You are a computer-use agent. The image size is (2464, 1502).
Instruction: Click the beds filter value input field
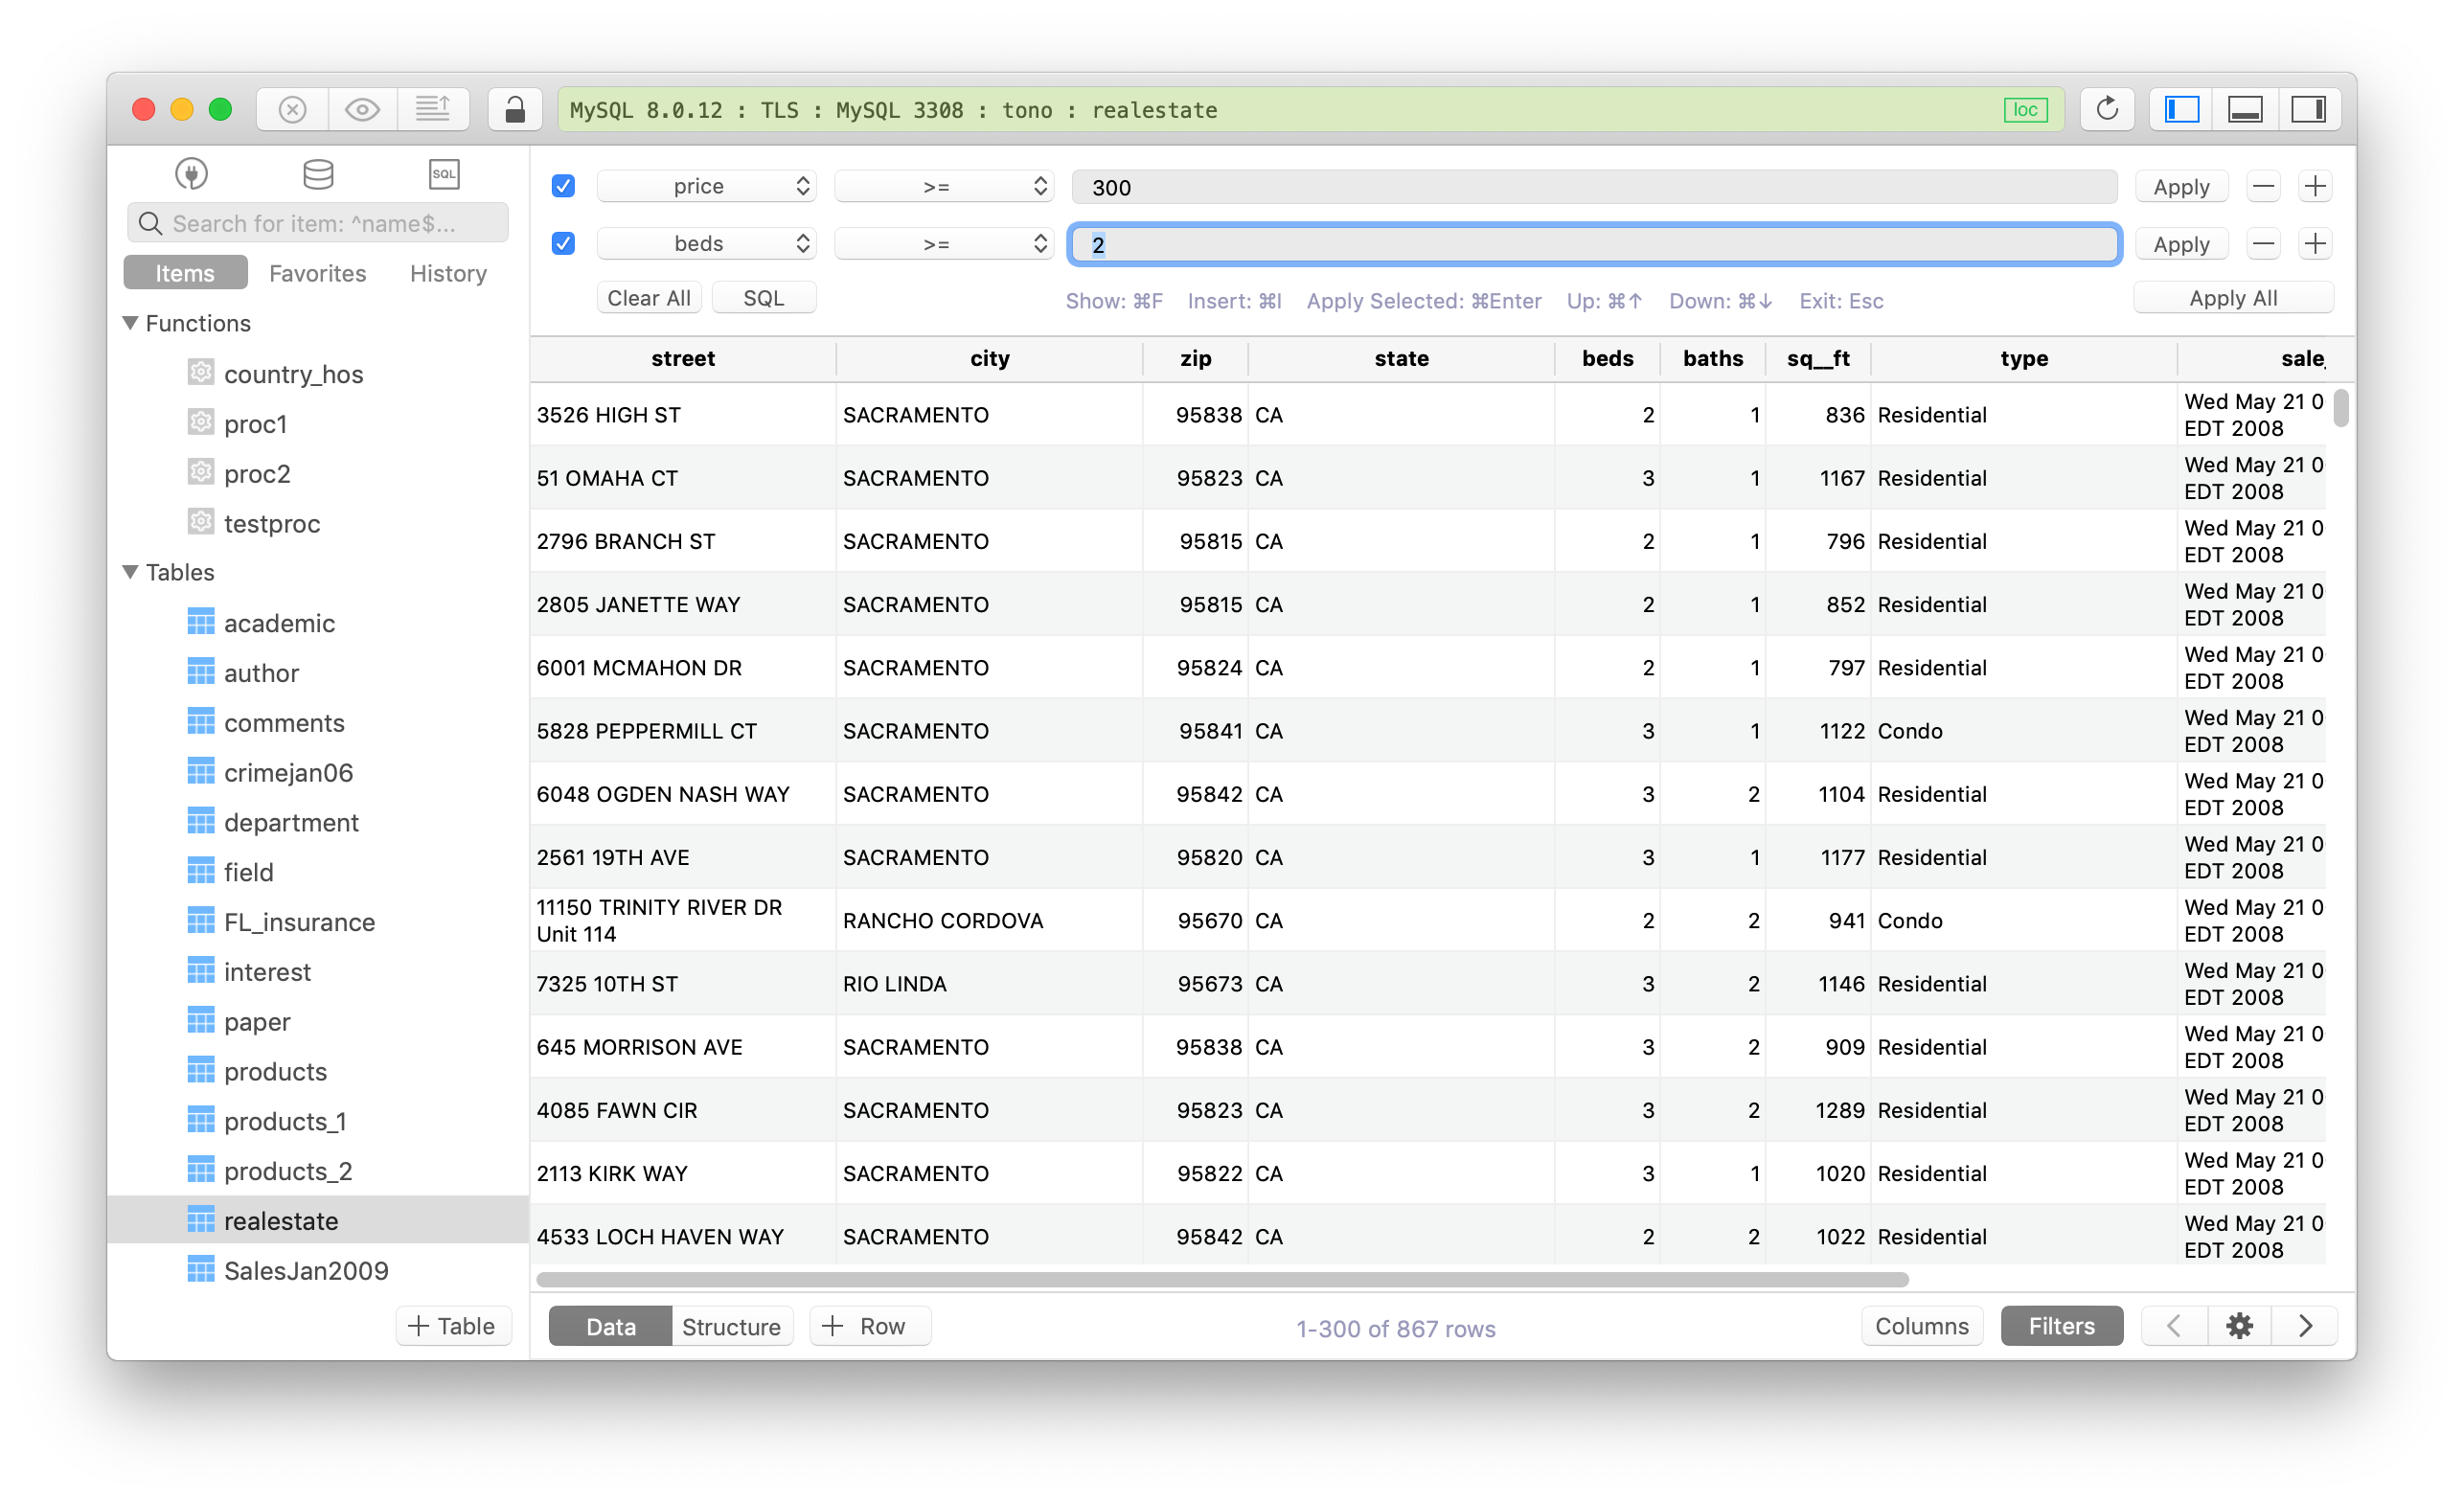[x=1594, y=245]
